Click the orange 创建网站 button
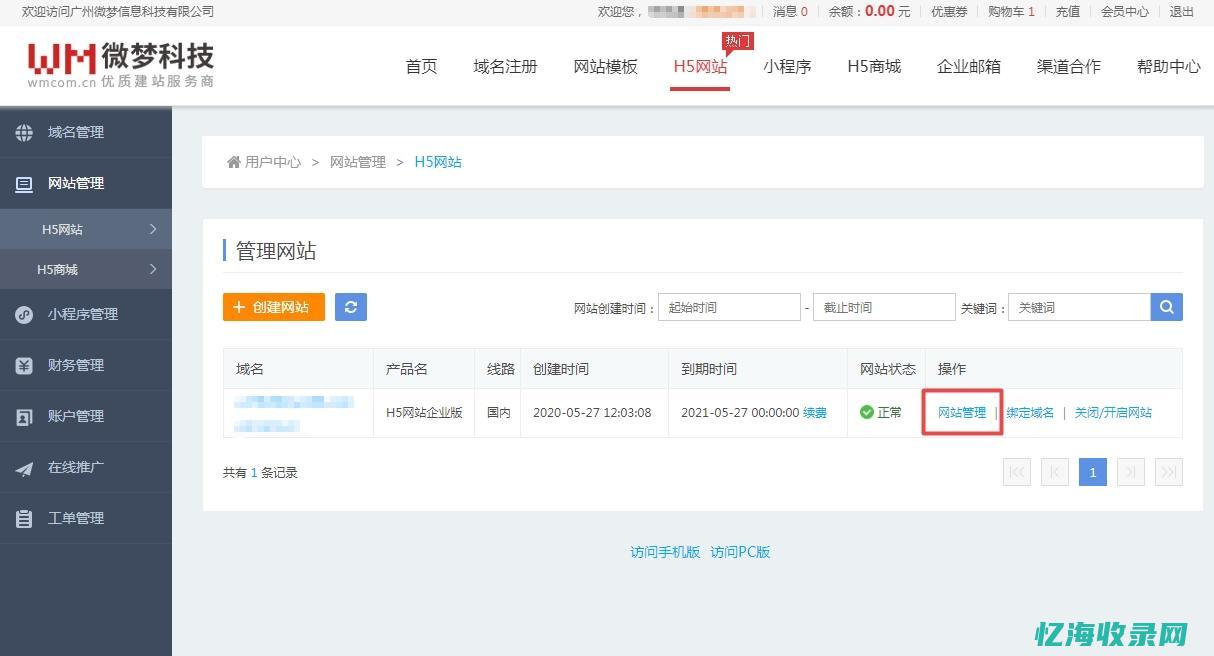The width and height of the screenshot is (1214, 656). pyautogui.click(x=273, y=307)
